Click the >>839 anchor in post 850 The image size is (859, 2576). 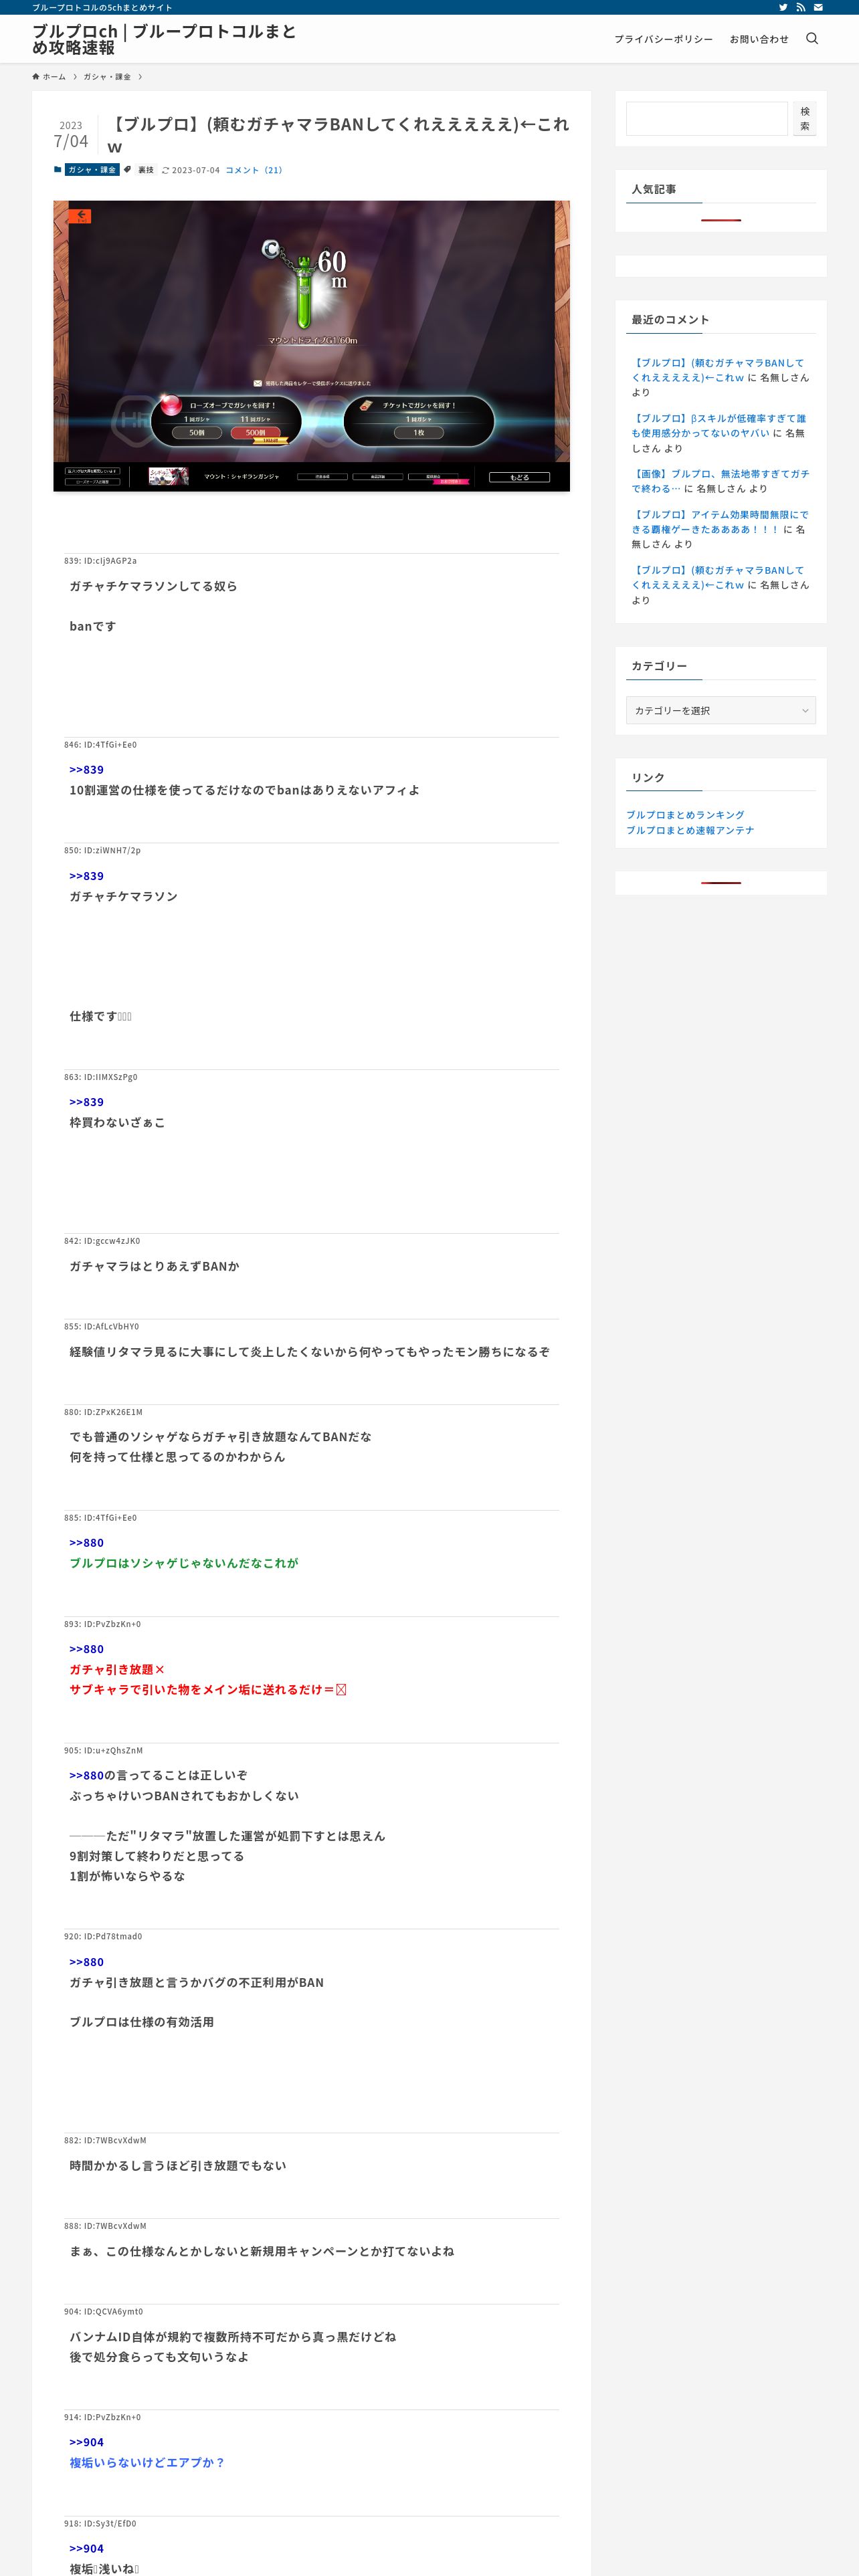[x=86, y=876]
